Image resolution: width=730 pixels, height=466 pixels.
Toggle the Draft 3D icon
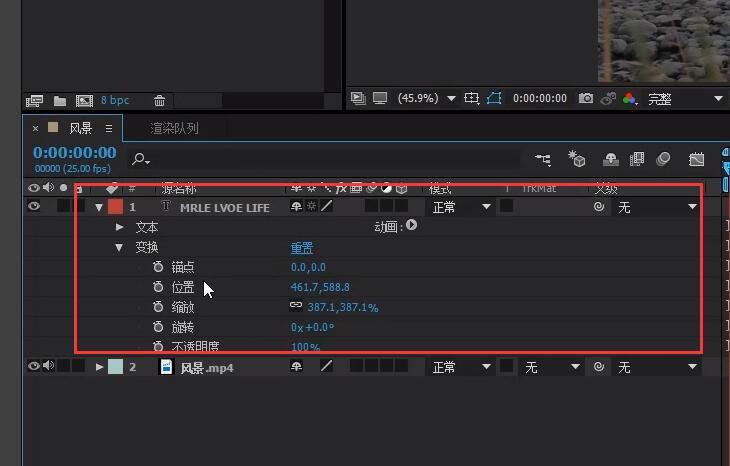(x=576, y=159)
